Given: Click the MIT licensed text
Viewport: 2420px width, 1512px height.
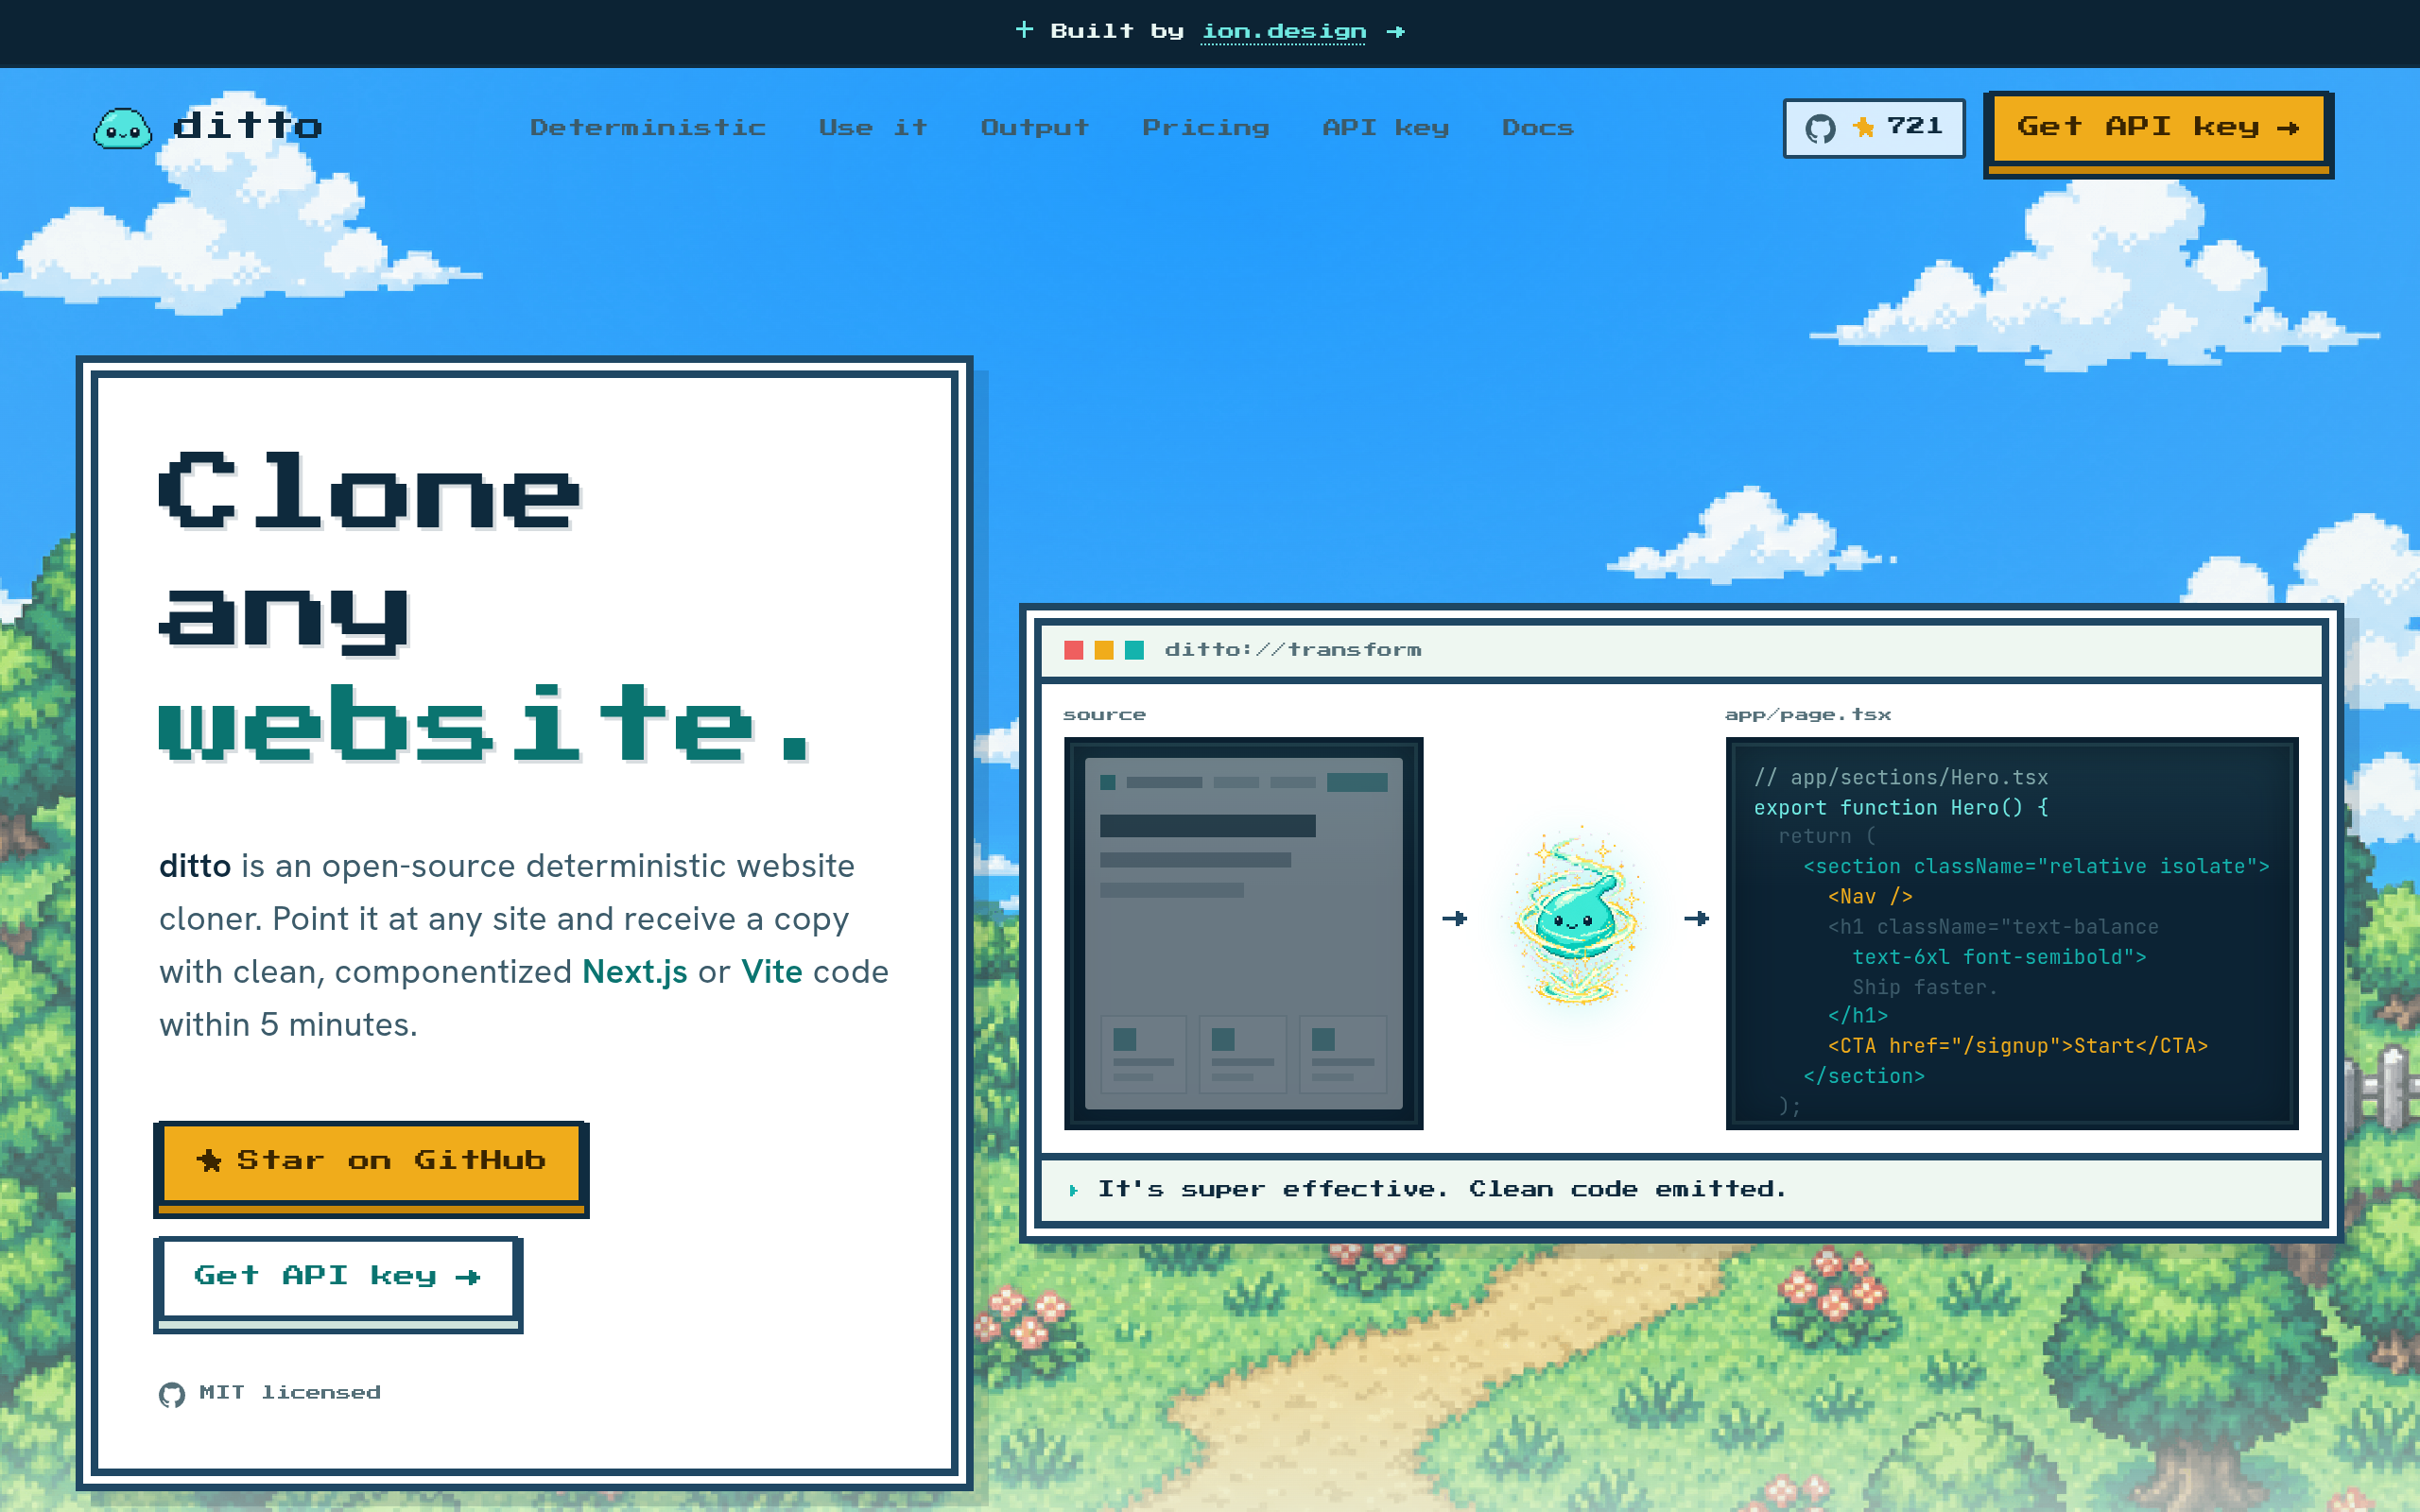Looking at the screenshot, I should 290,1393.
